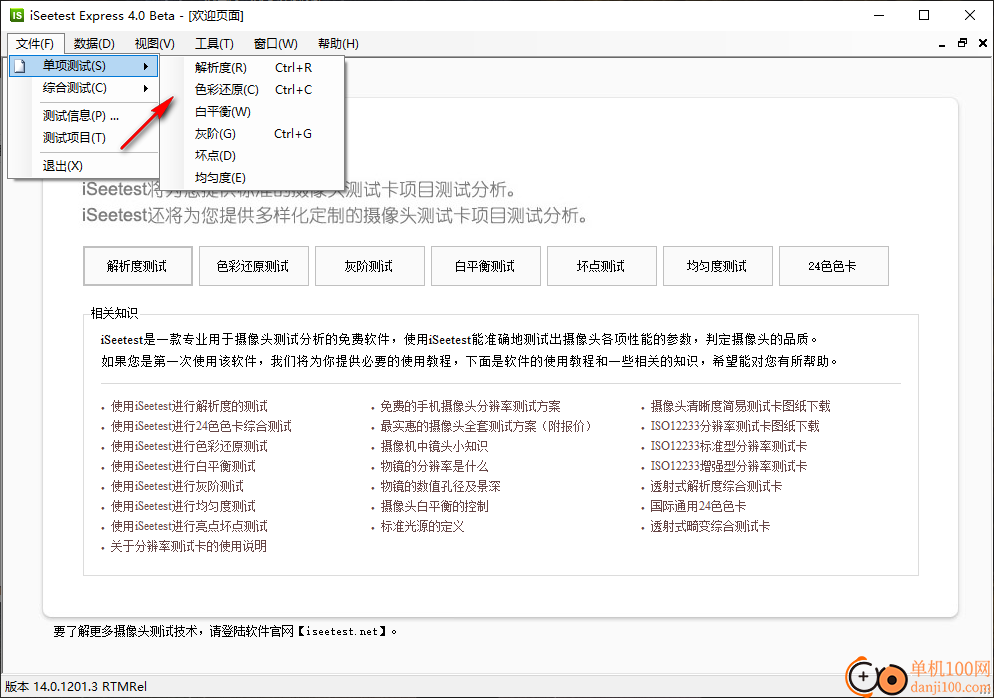Open the 数据(D) menu
The height and width of the screenshot is (698, 994).
(94, 44)
